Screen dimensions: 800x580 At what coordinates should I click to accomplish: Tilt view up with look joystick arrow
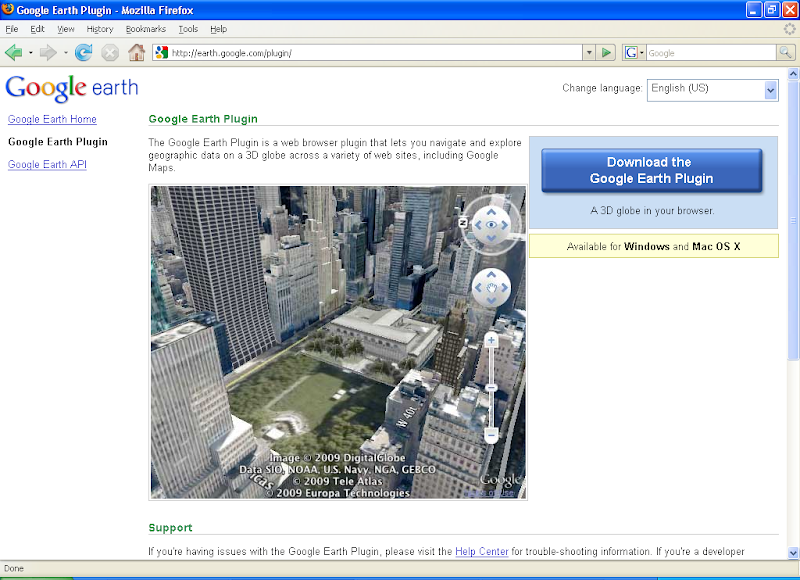point(491,212)
